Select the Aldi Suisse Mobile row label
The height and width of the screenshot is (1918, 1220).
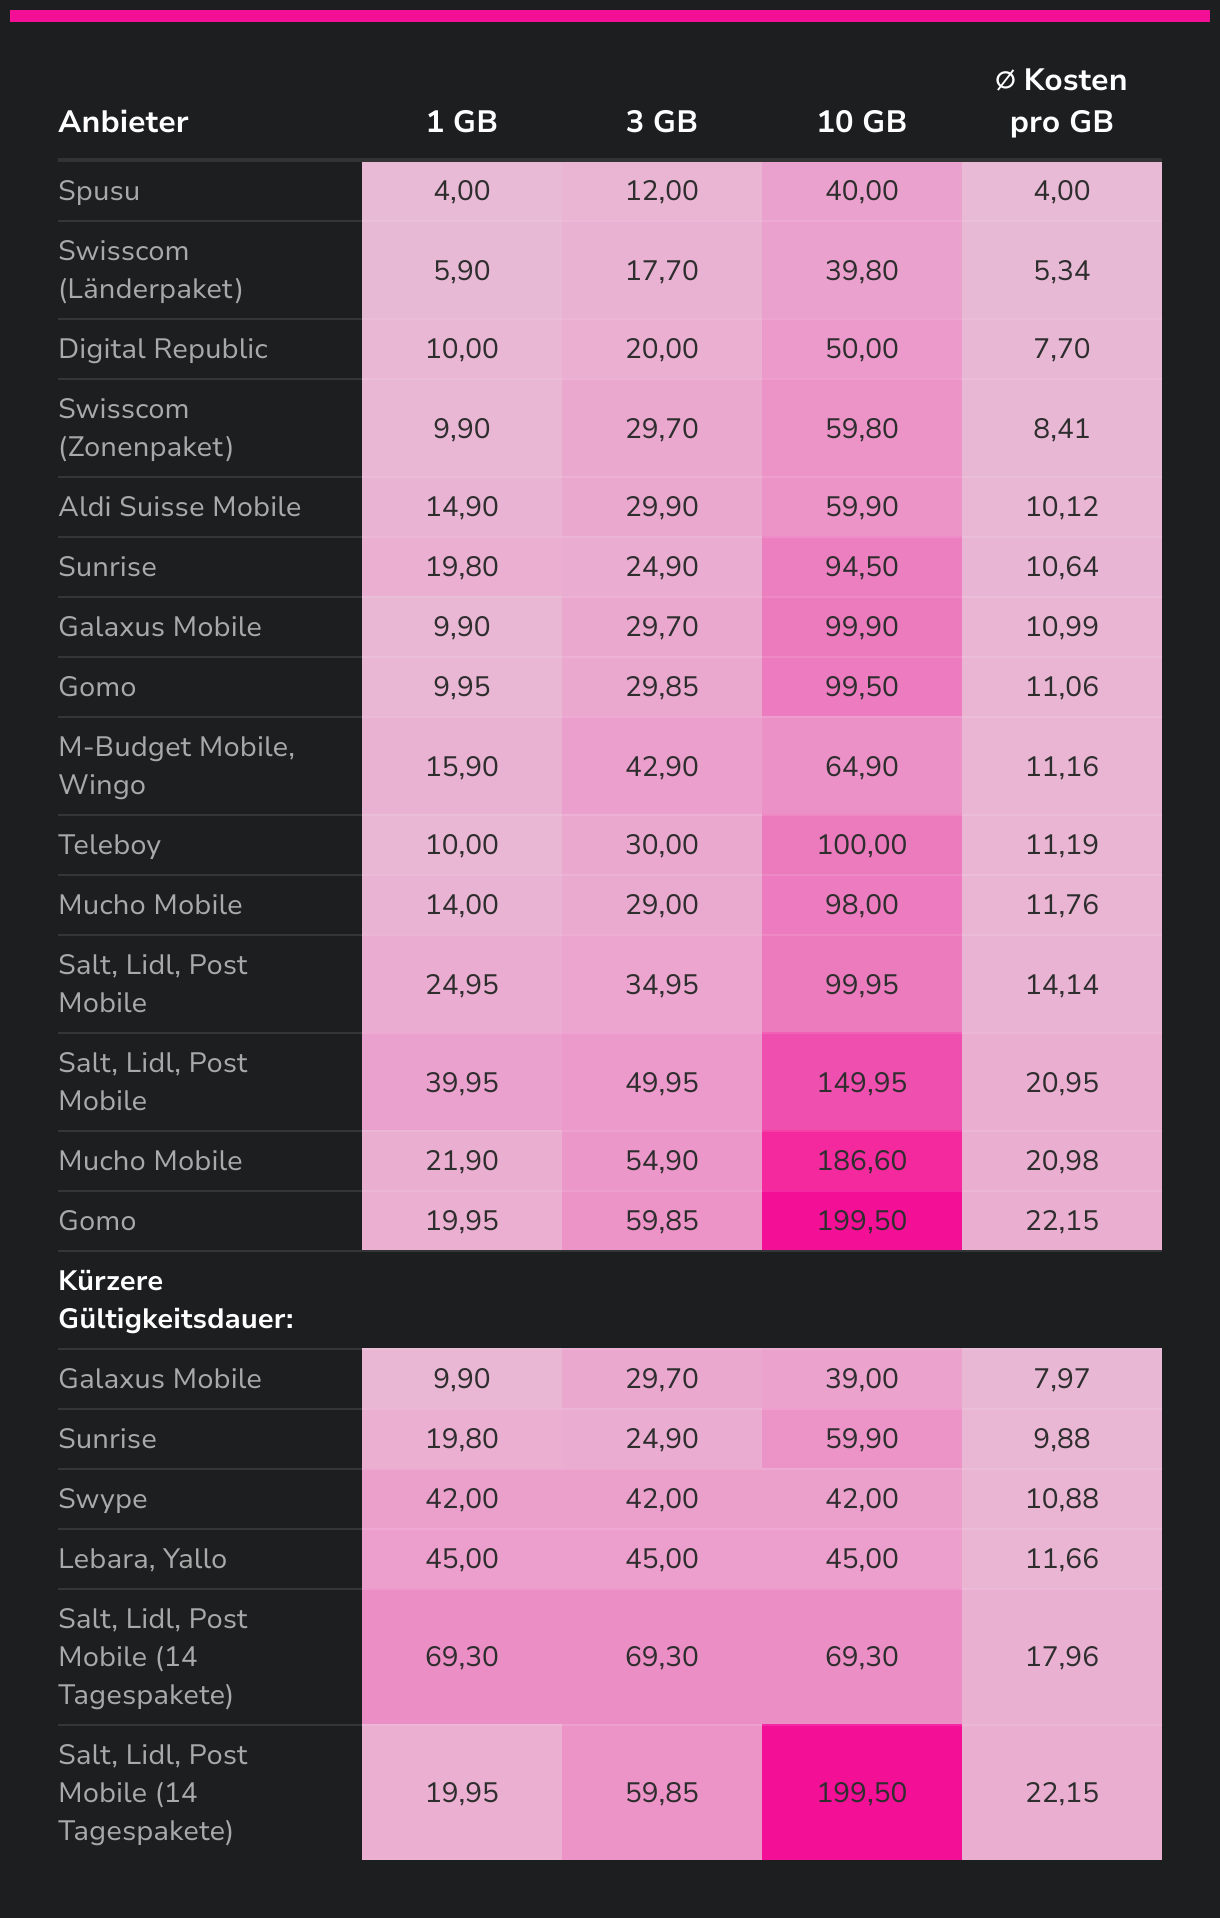(x=179, y=507)
